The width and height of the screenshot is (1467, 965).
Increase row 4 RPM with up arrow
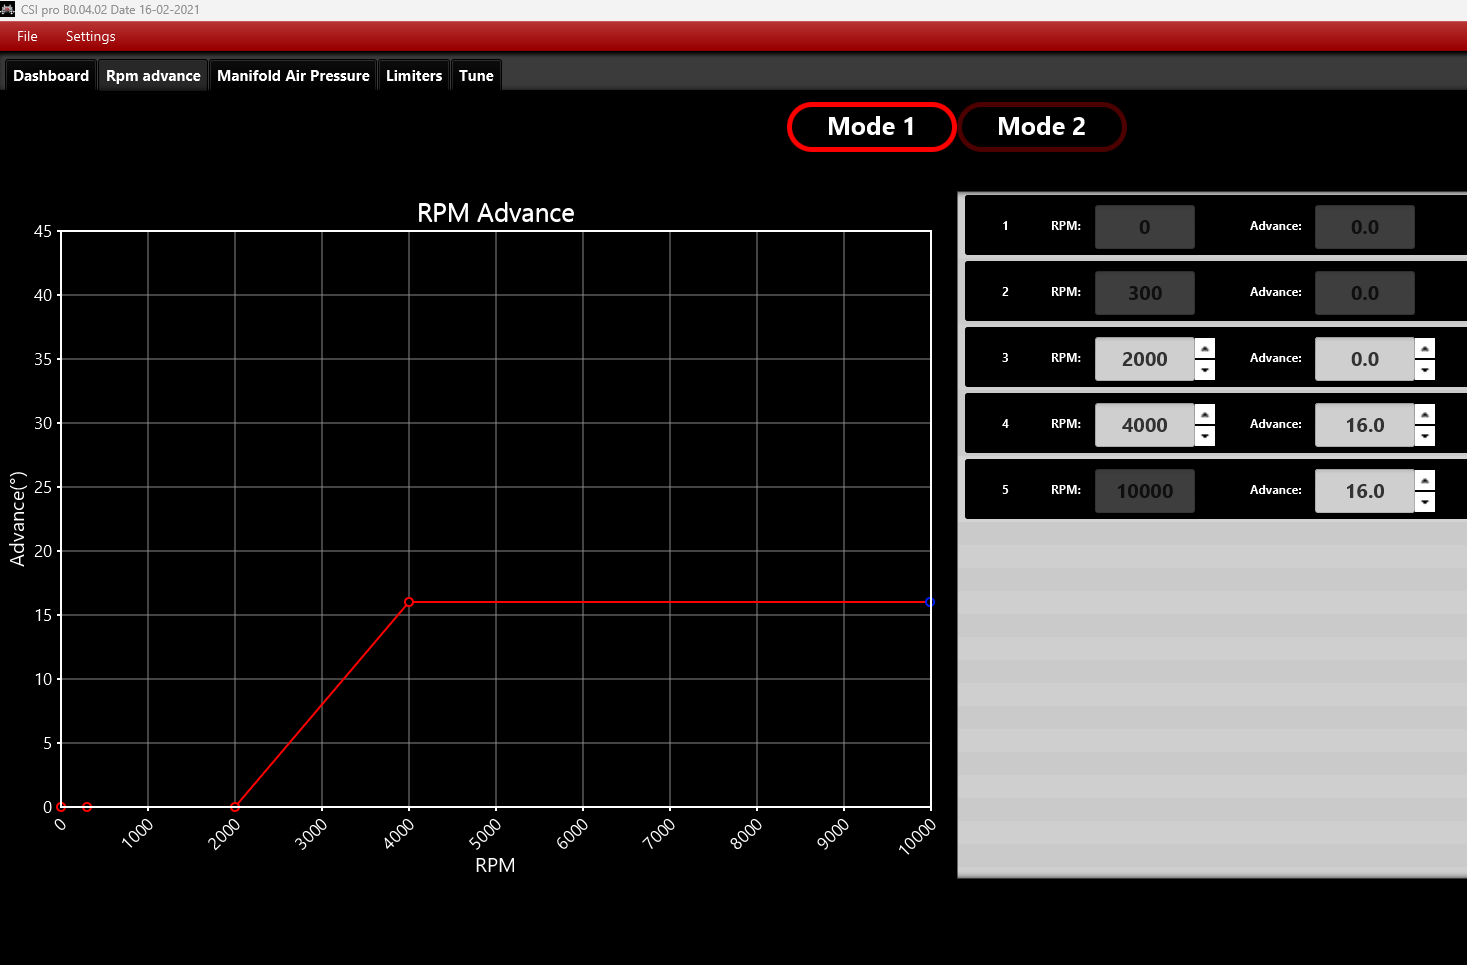click(1205, 414)
